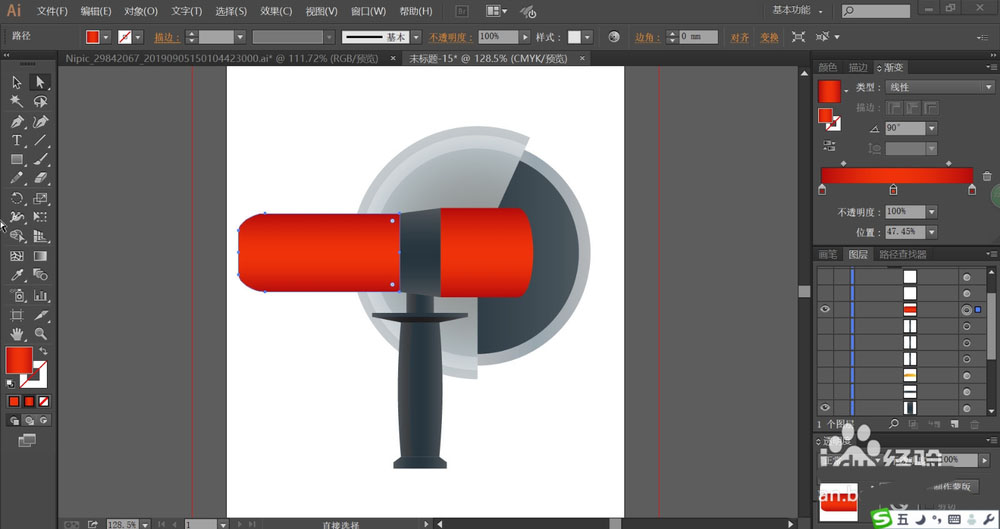Open 文件(F) menu
The height and width of the screenshot is (529, 1000).
tap(52, 11)
